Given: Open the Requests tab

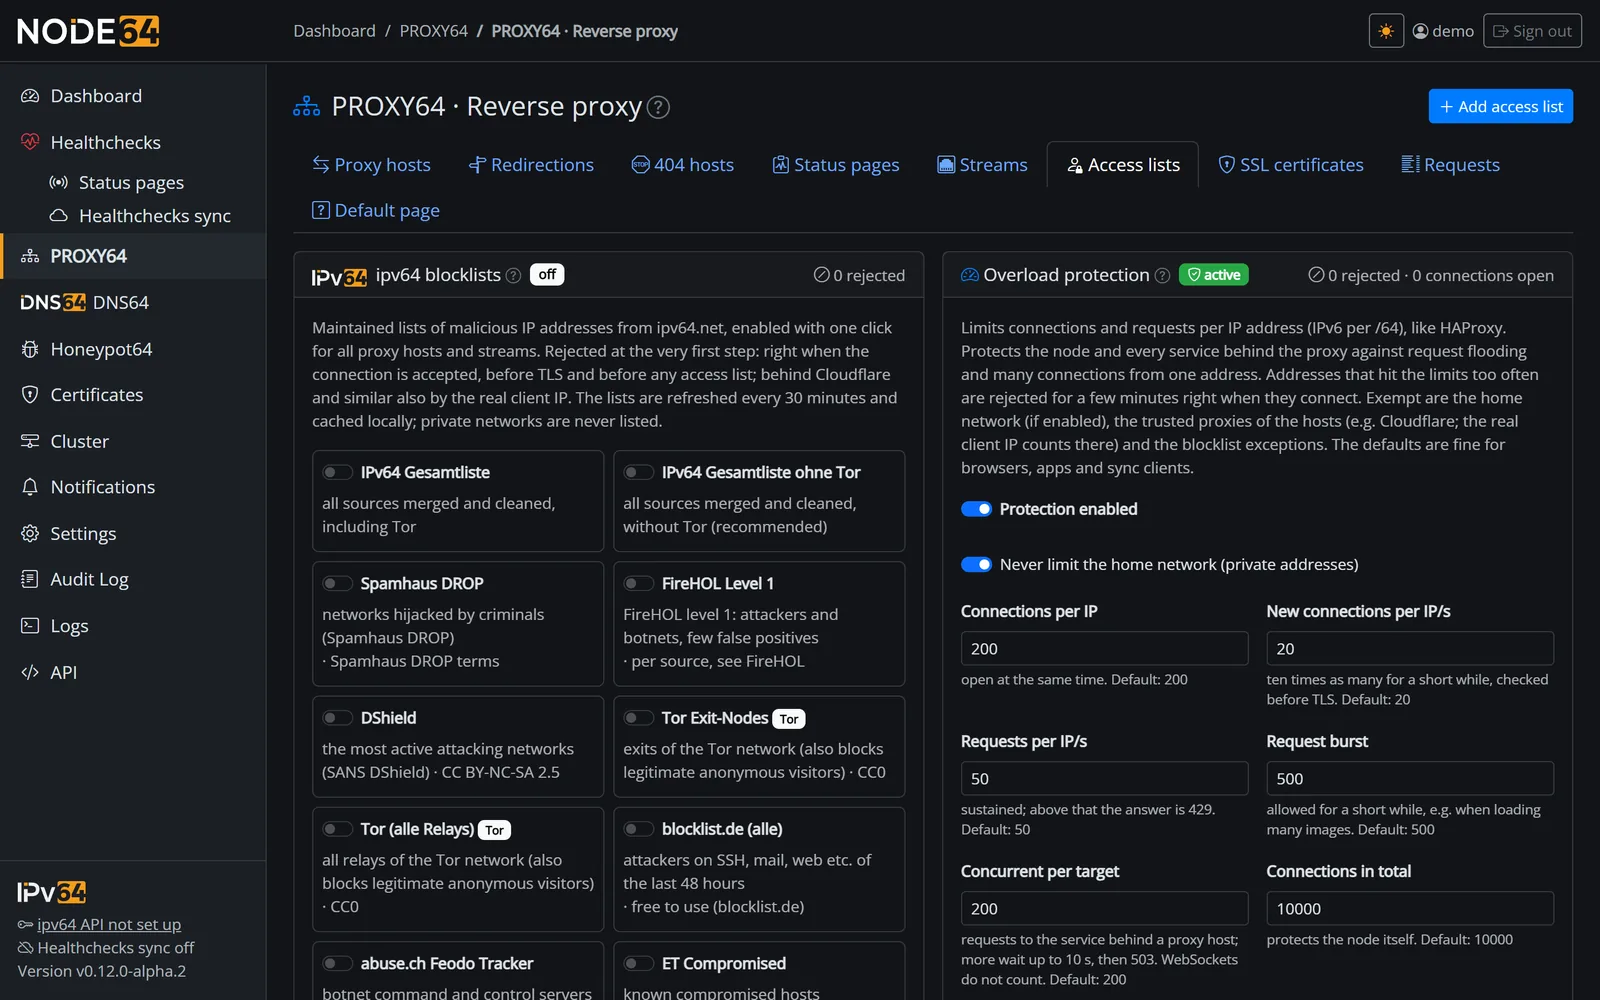Looking at the screenshot, I should click(1450, 165).
